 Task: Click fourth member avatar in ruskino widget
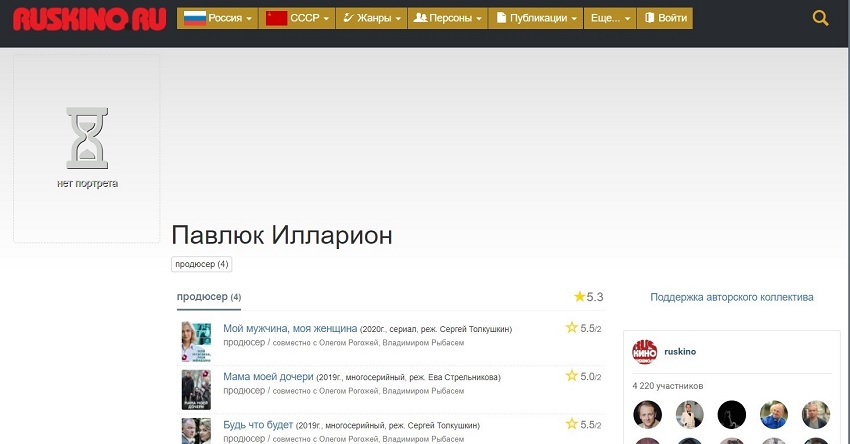pyautogui.click(x=774, y=415)
